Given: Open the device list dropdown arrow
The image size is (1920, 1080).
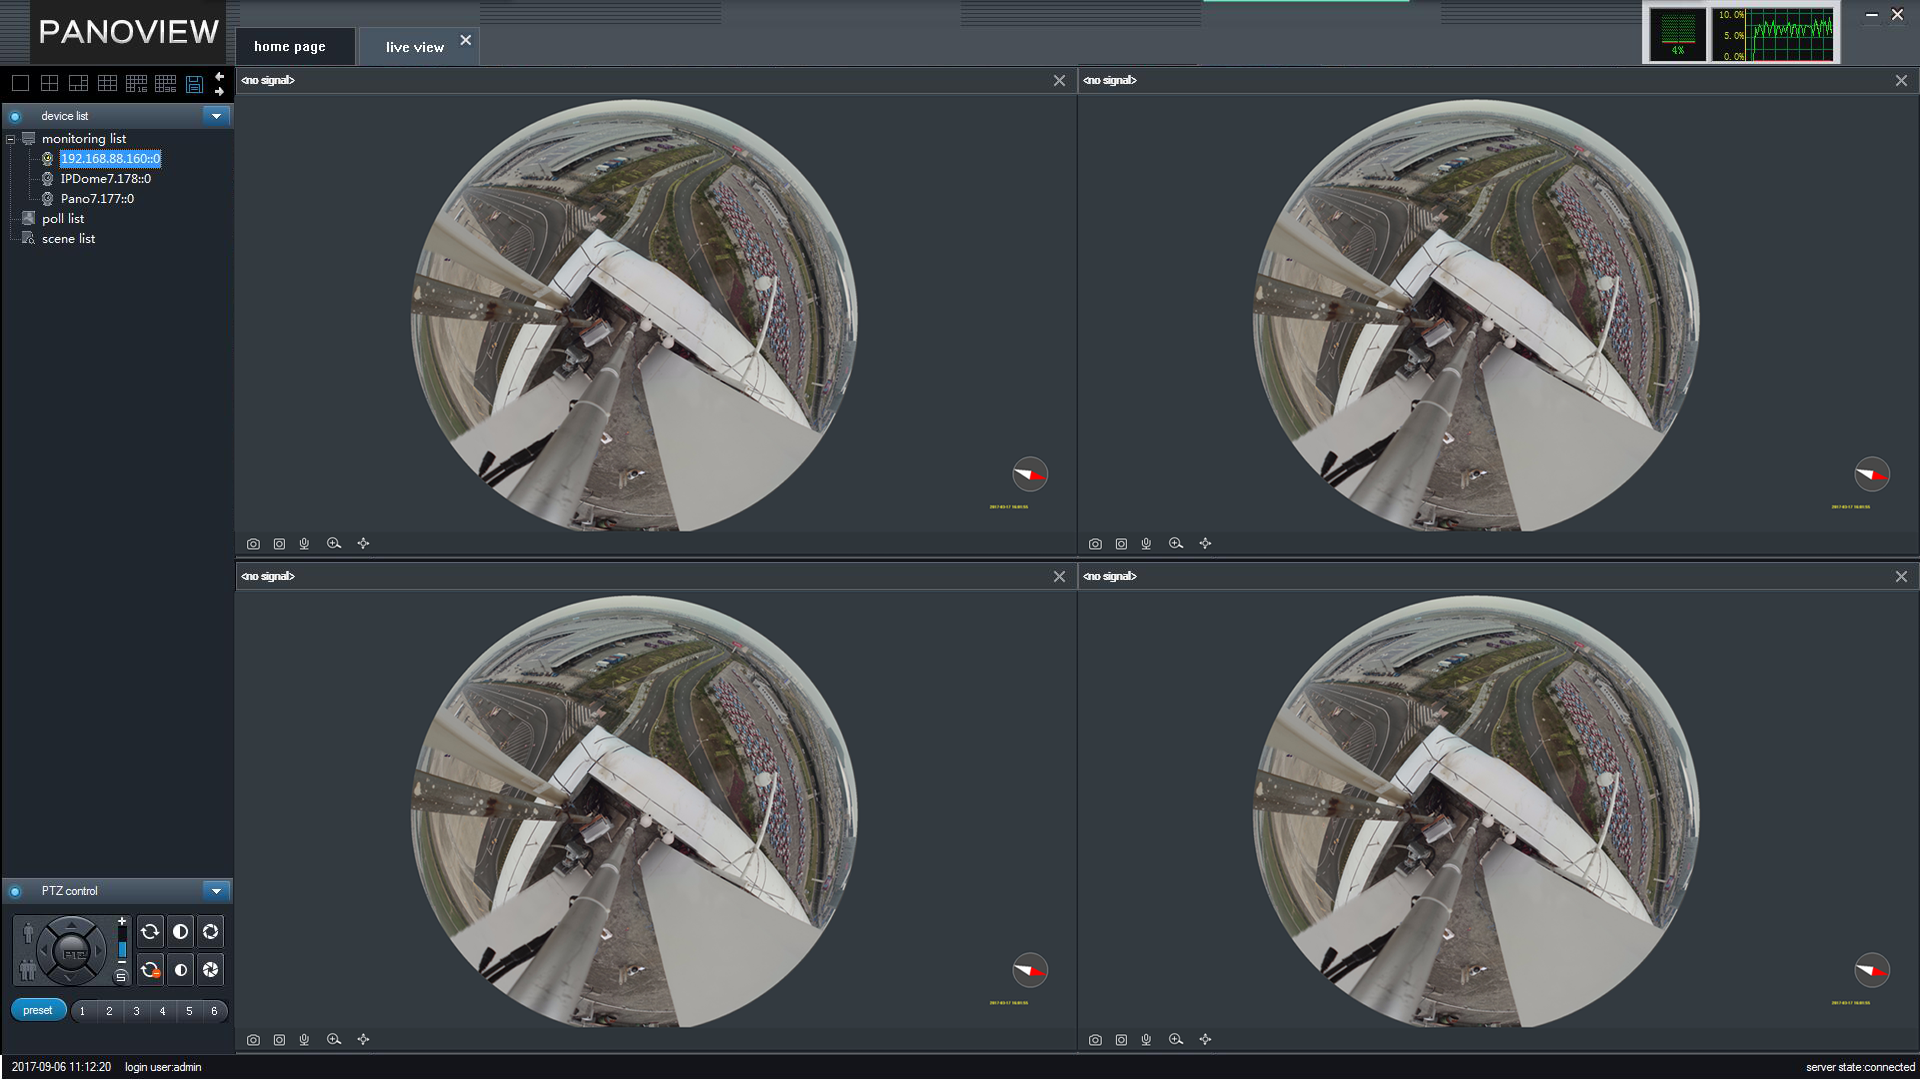Looking at the screenshot, I should tap(216, 116).
